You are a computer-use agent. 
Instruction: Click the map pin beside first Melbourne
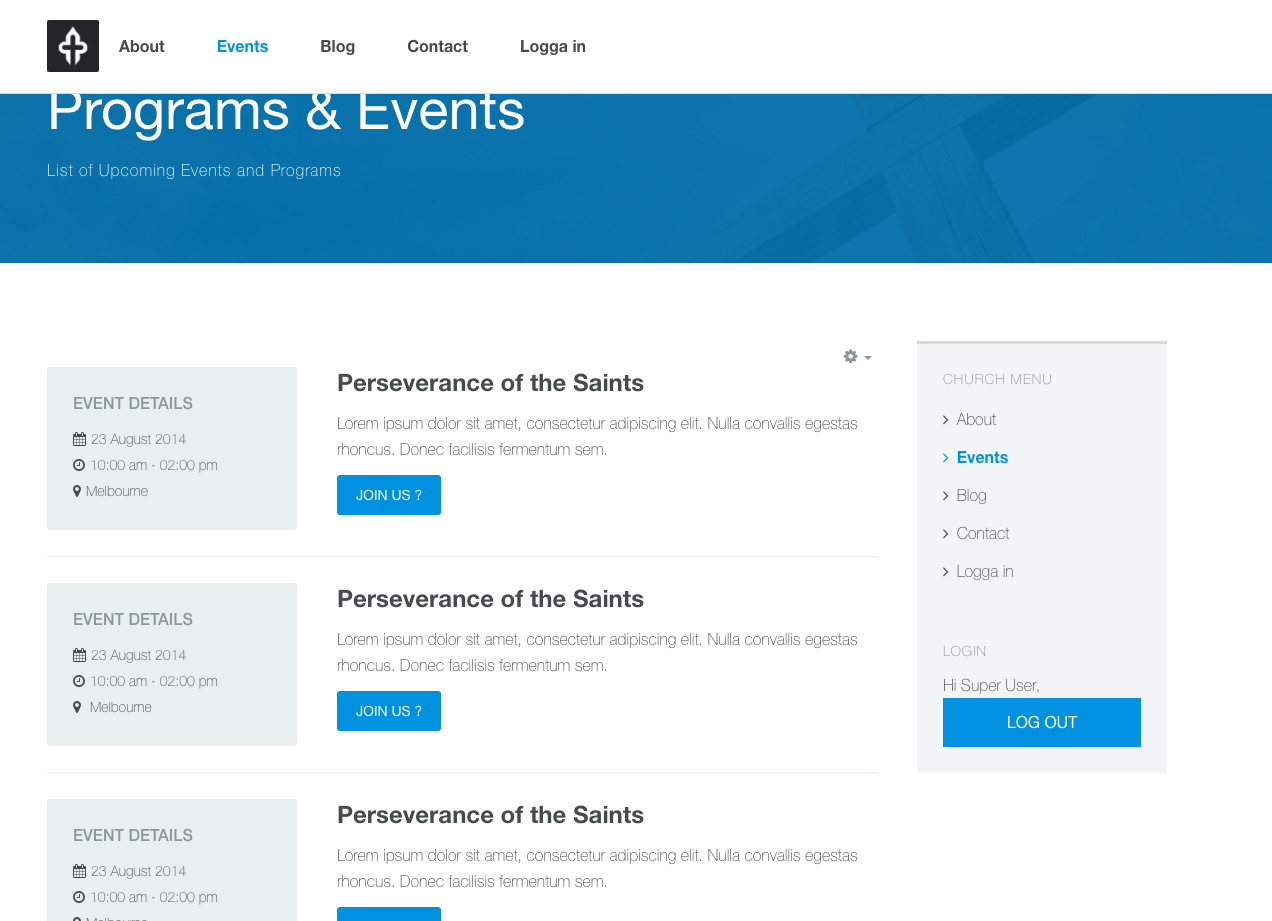click(77, 491)
